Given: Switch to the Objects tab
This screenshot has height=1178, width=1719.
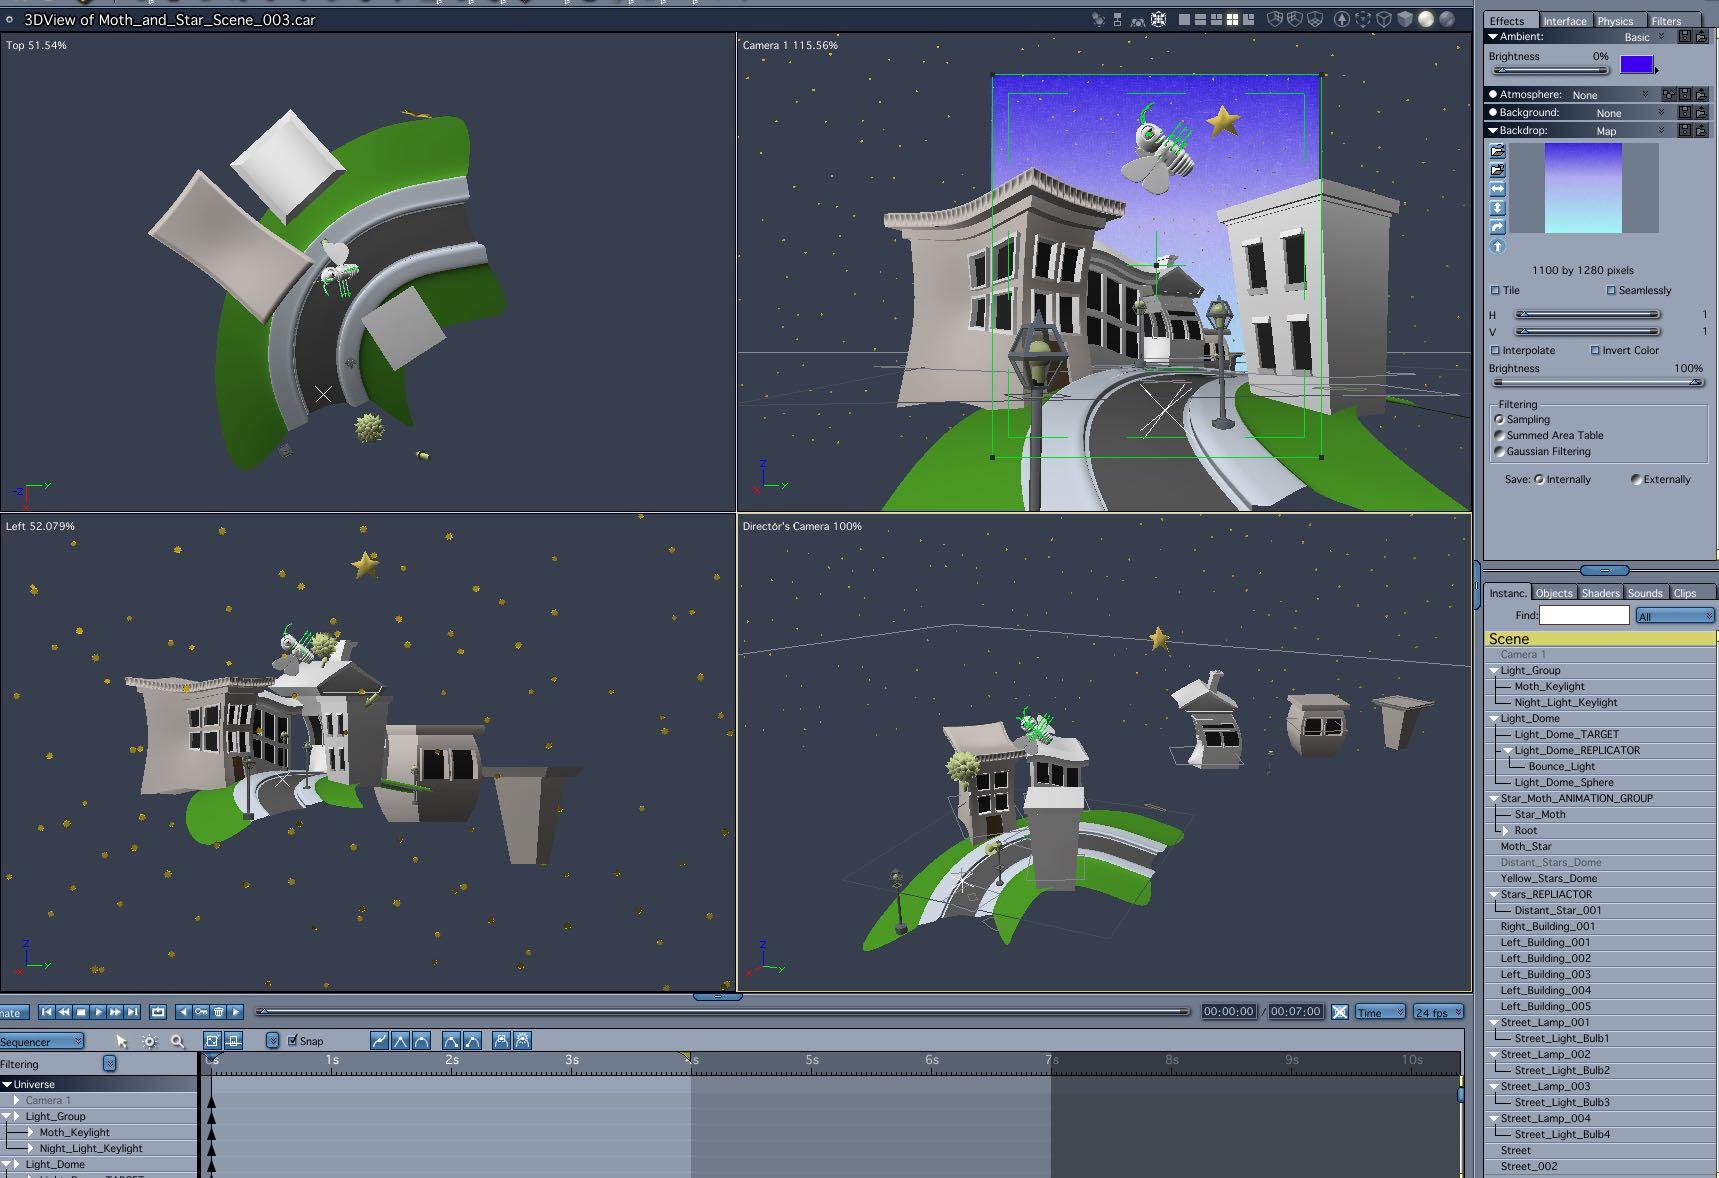Looking at the screenshot, I should pos(1554,593).
